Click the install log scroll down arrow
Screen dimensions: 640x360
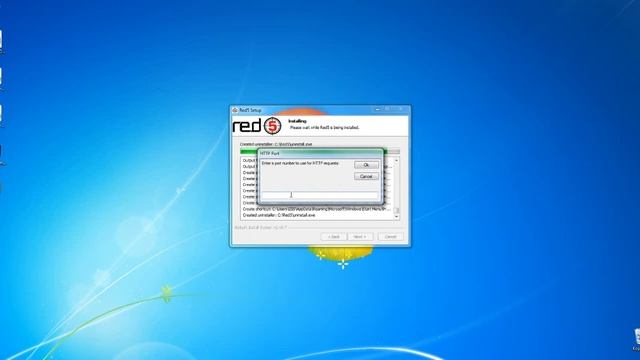396,217
